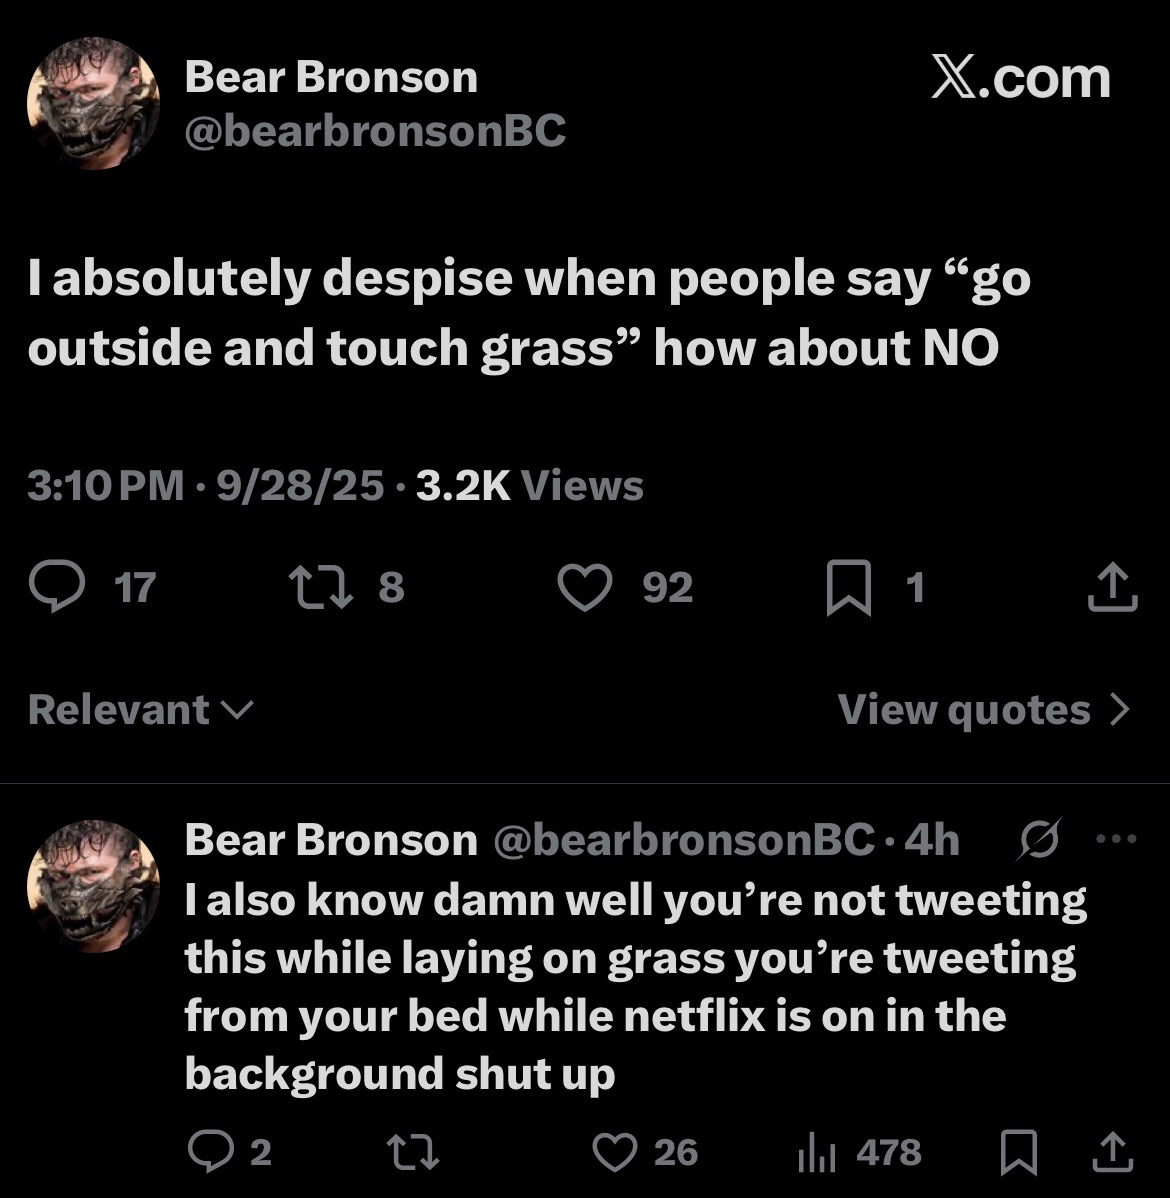Reply to the follow-up reply post
The image size is (1170, 1198).
click(208, 1153)
